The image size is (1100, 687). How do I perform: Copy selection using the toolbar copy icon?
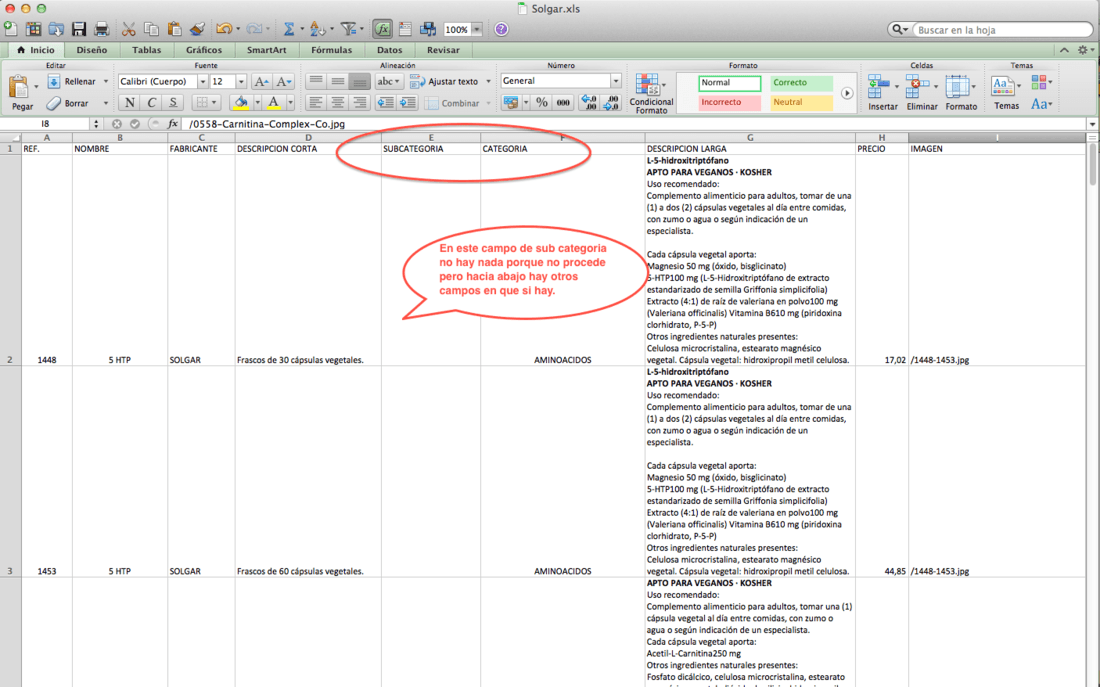[x=151, y=29]
